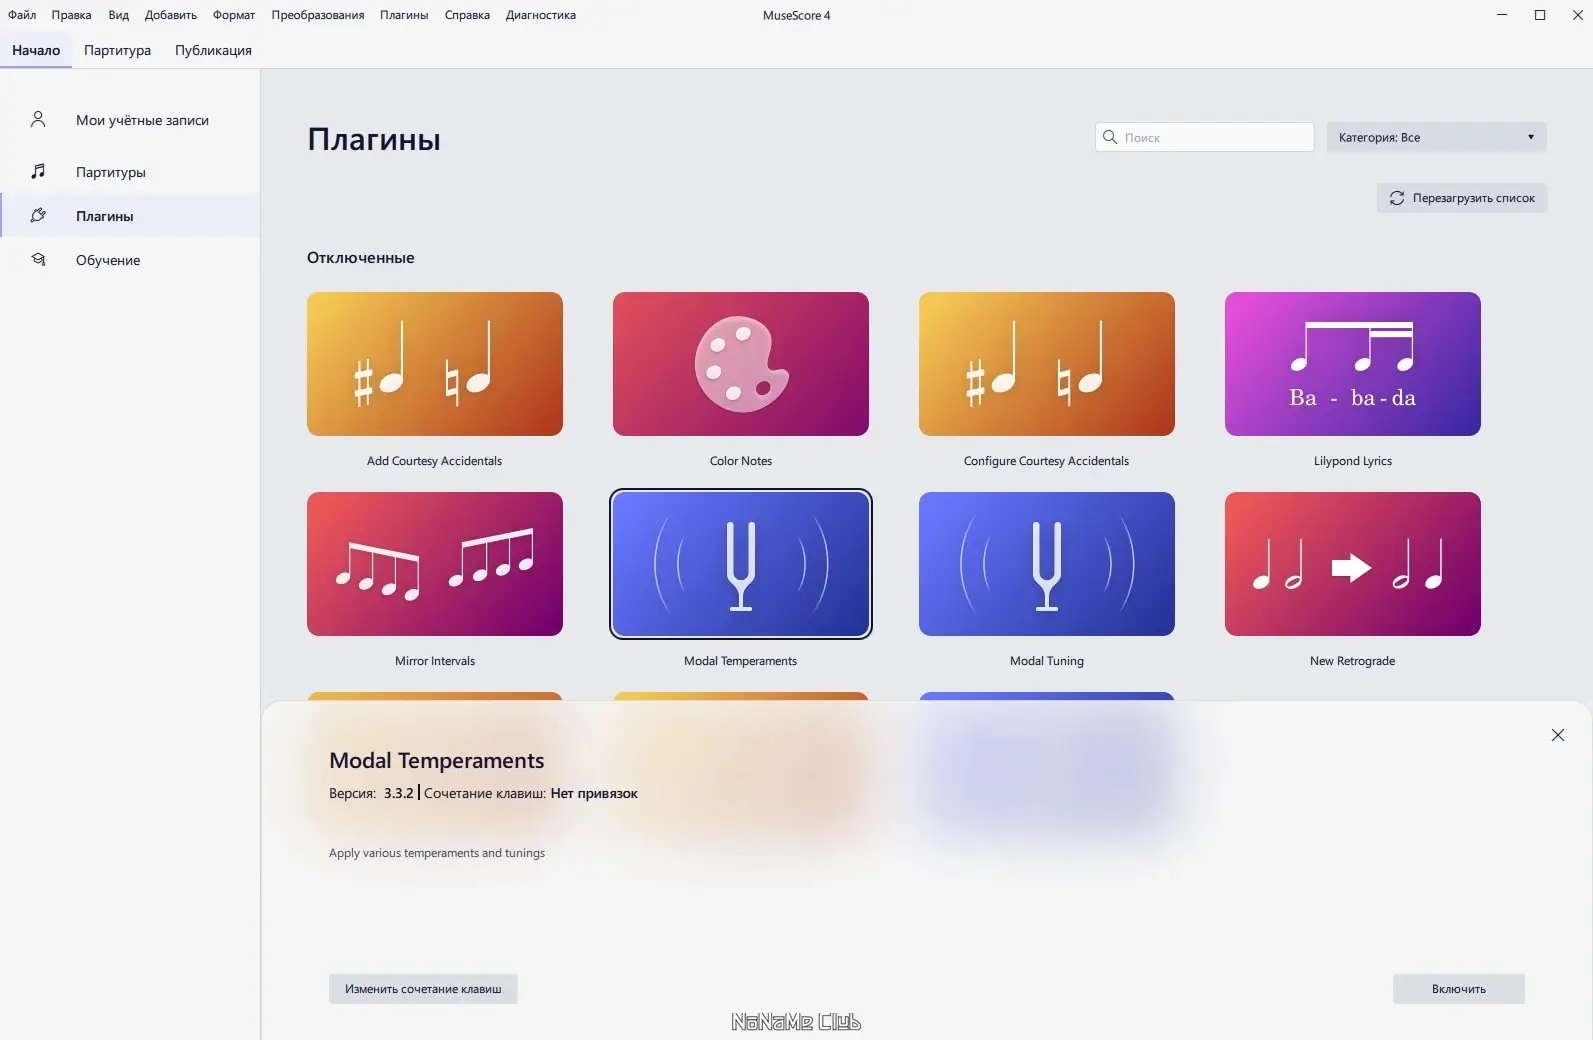
Task: Open the 'Категория: Все' dropdown
Action: click(x=1436, y=137)
